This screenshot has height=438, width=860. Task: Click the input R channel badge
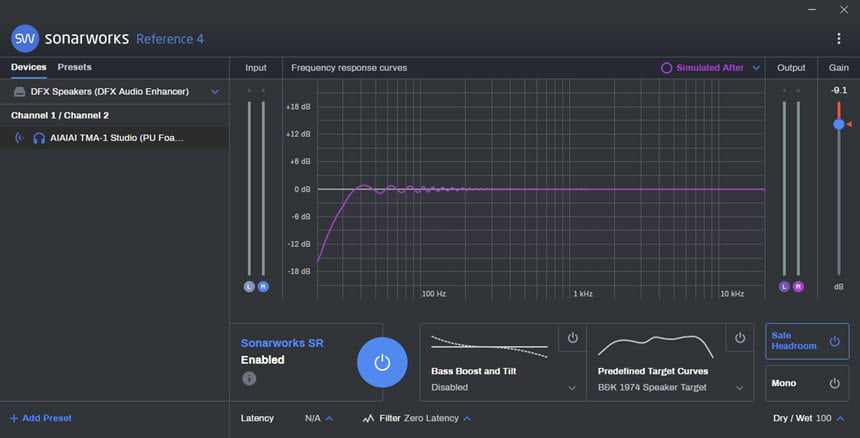(263, 286)
